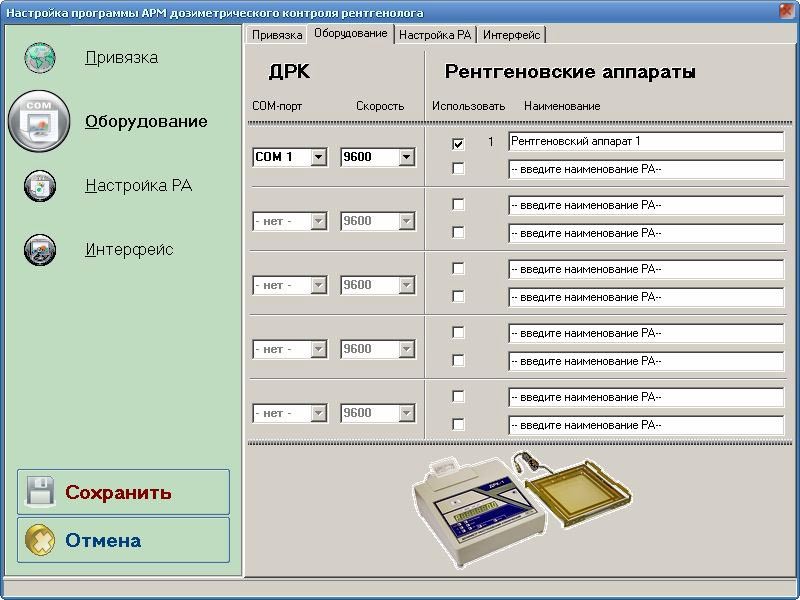This screenshot has width=800, height=600.
Task: Open the COM 1 port dropdown
Action: (x=318, y=157)
